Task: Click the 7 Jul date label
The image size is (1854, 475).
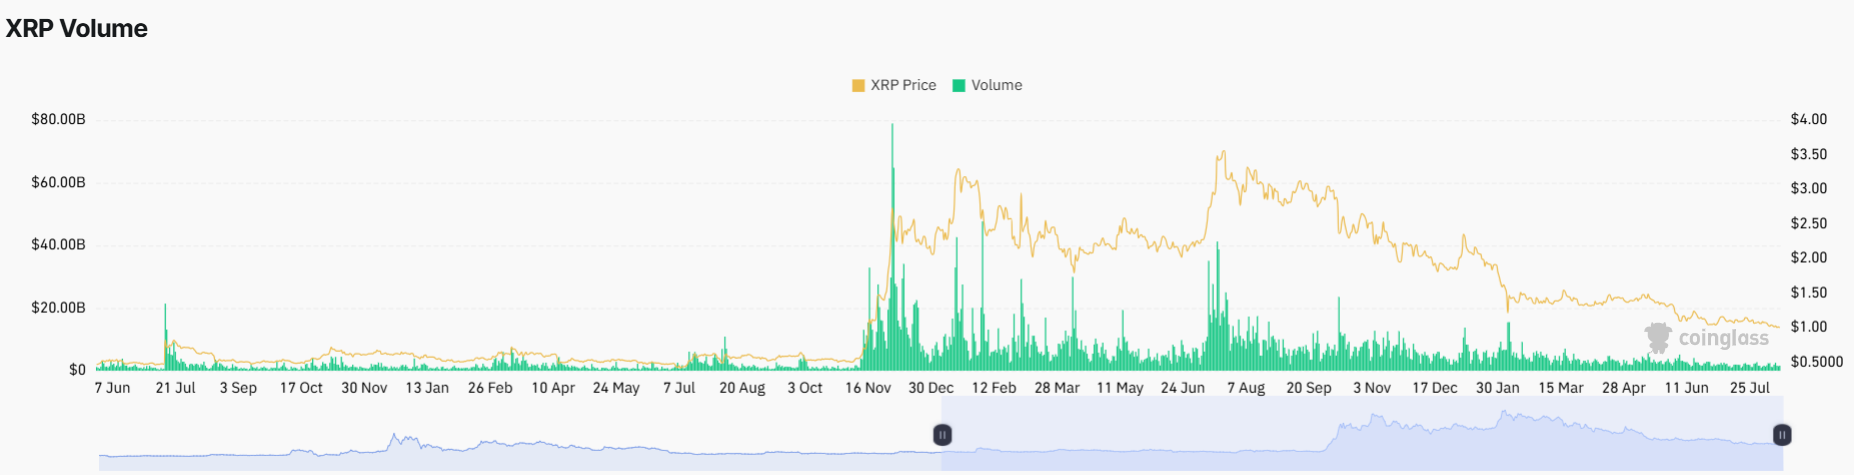Action: coord(679,388)
